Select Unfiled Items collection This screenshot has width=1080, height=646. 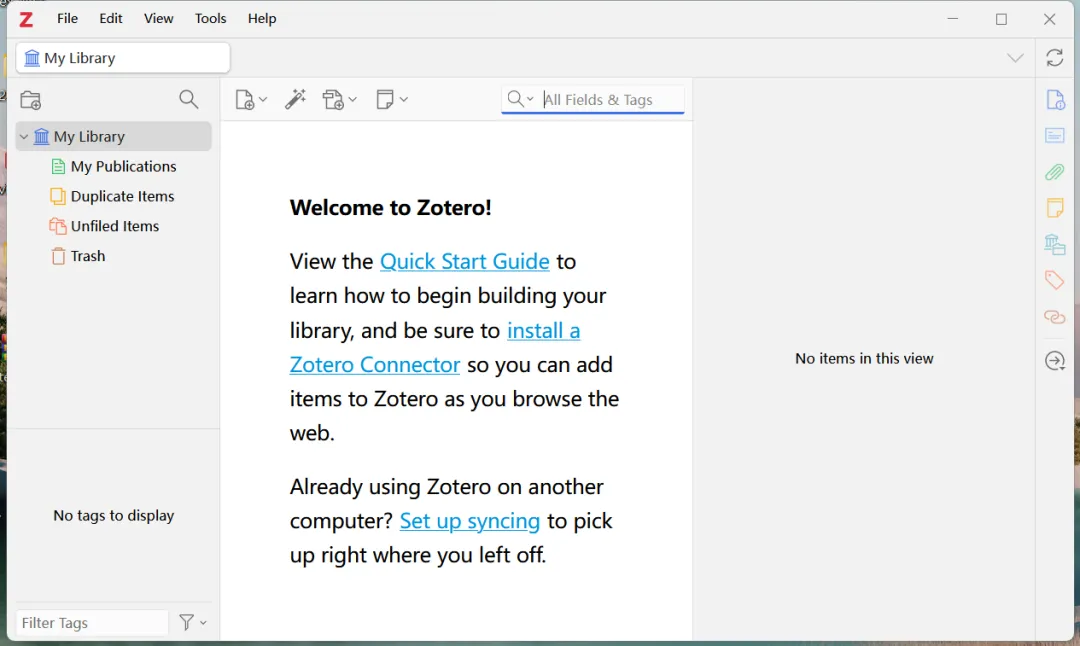pyautogui.click(x=114, y=226)
